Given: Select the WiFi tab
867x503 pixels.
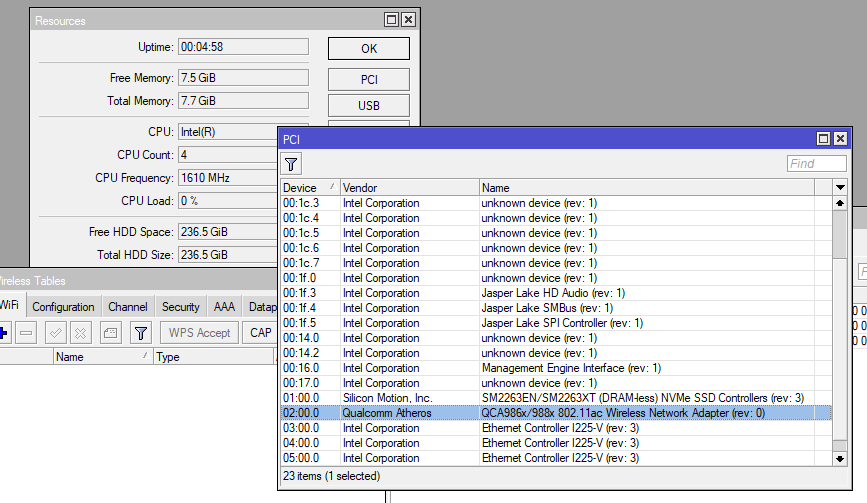Looking at the screenshot, I should (x=9, y=305).
